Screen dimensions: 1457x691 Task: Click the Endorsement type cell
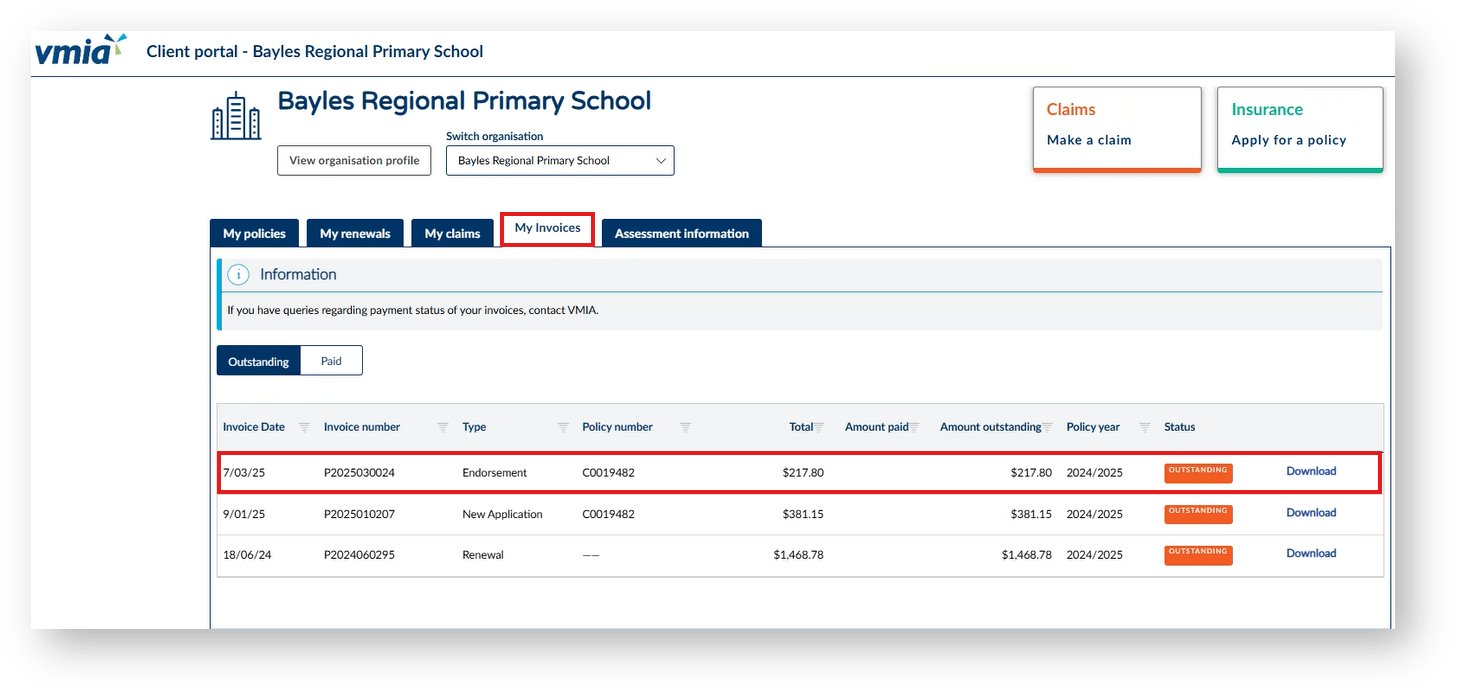[x=494, y=473]
